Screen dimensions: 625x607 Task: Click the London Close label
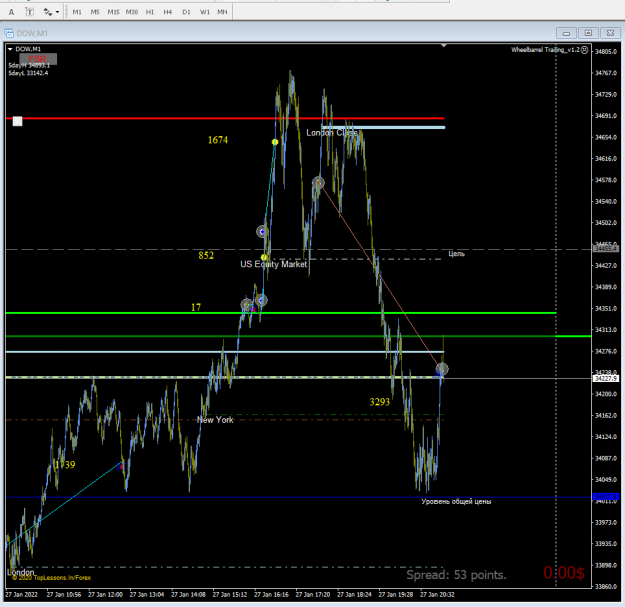click(x=332, y=133)
